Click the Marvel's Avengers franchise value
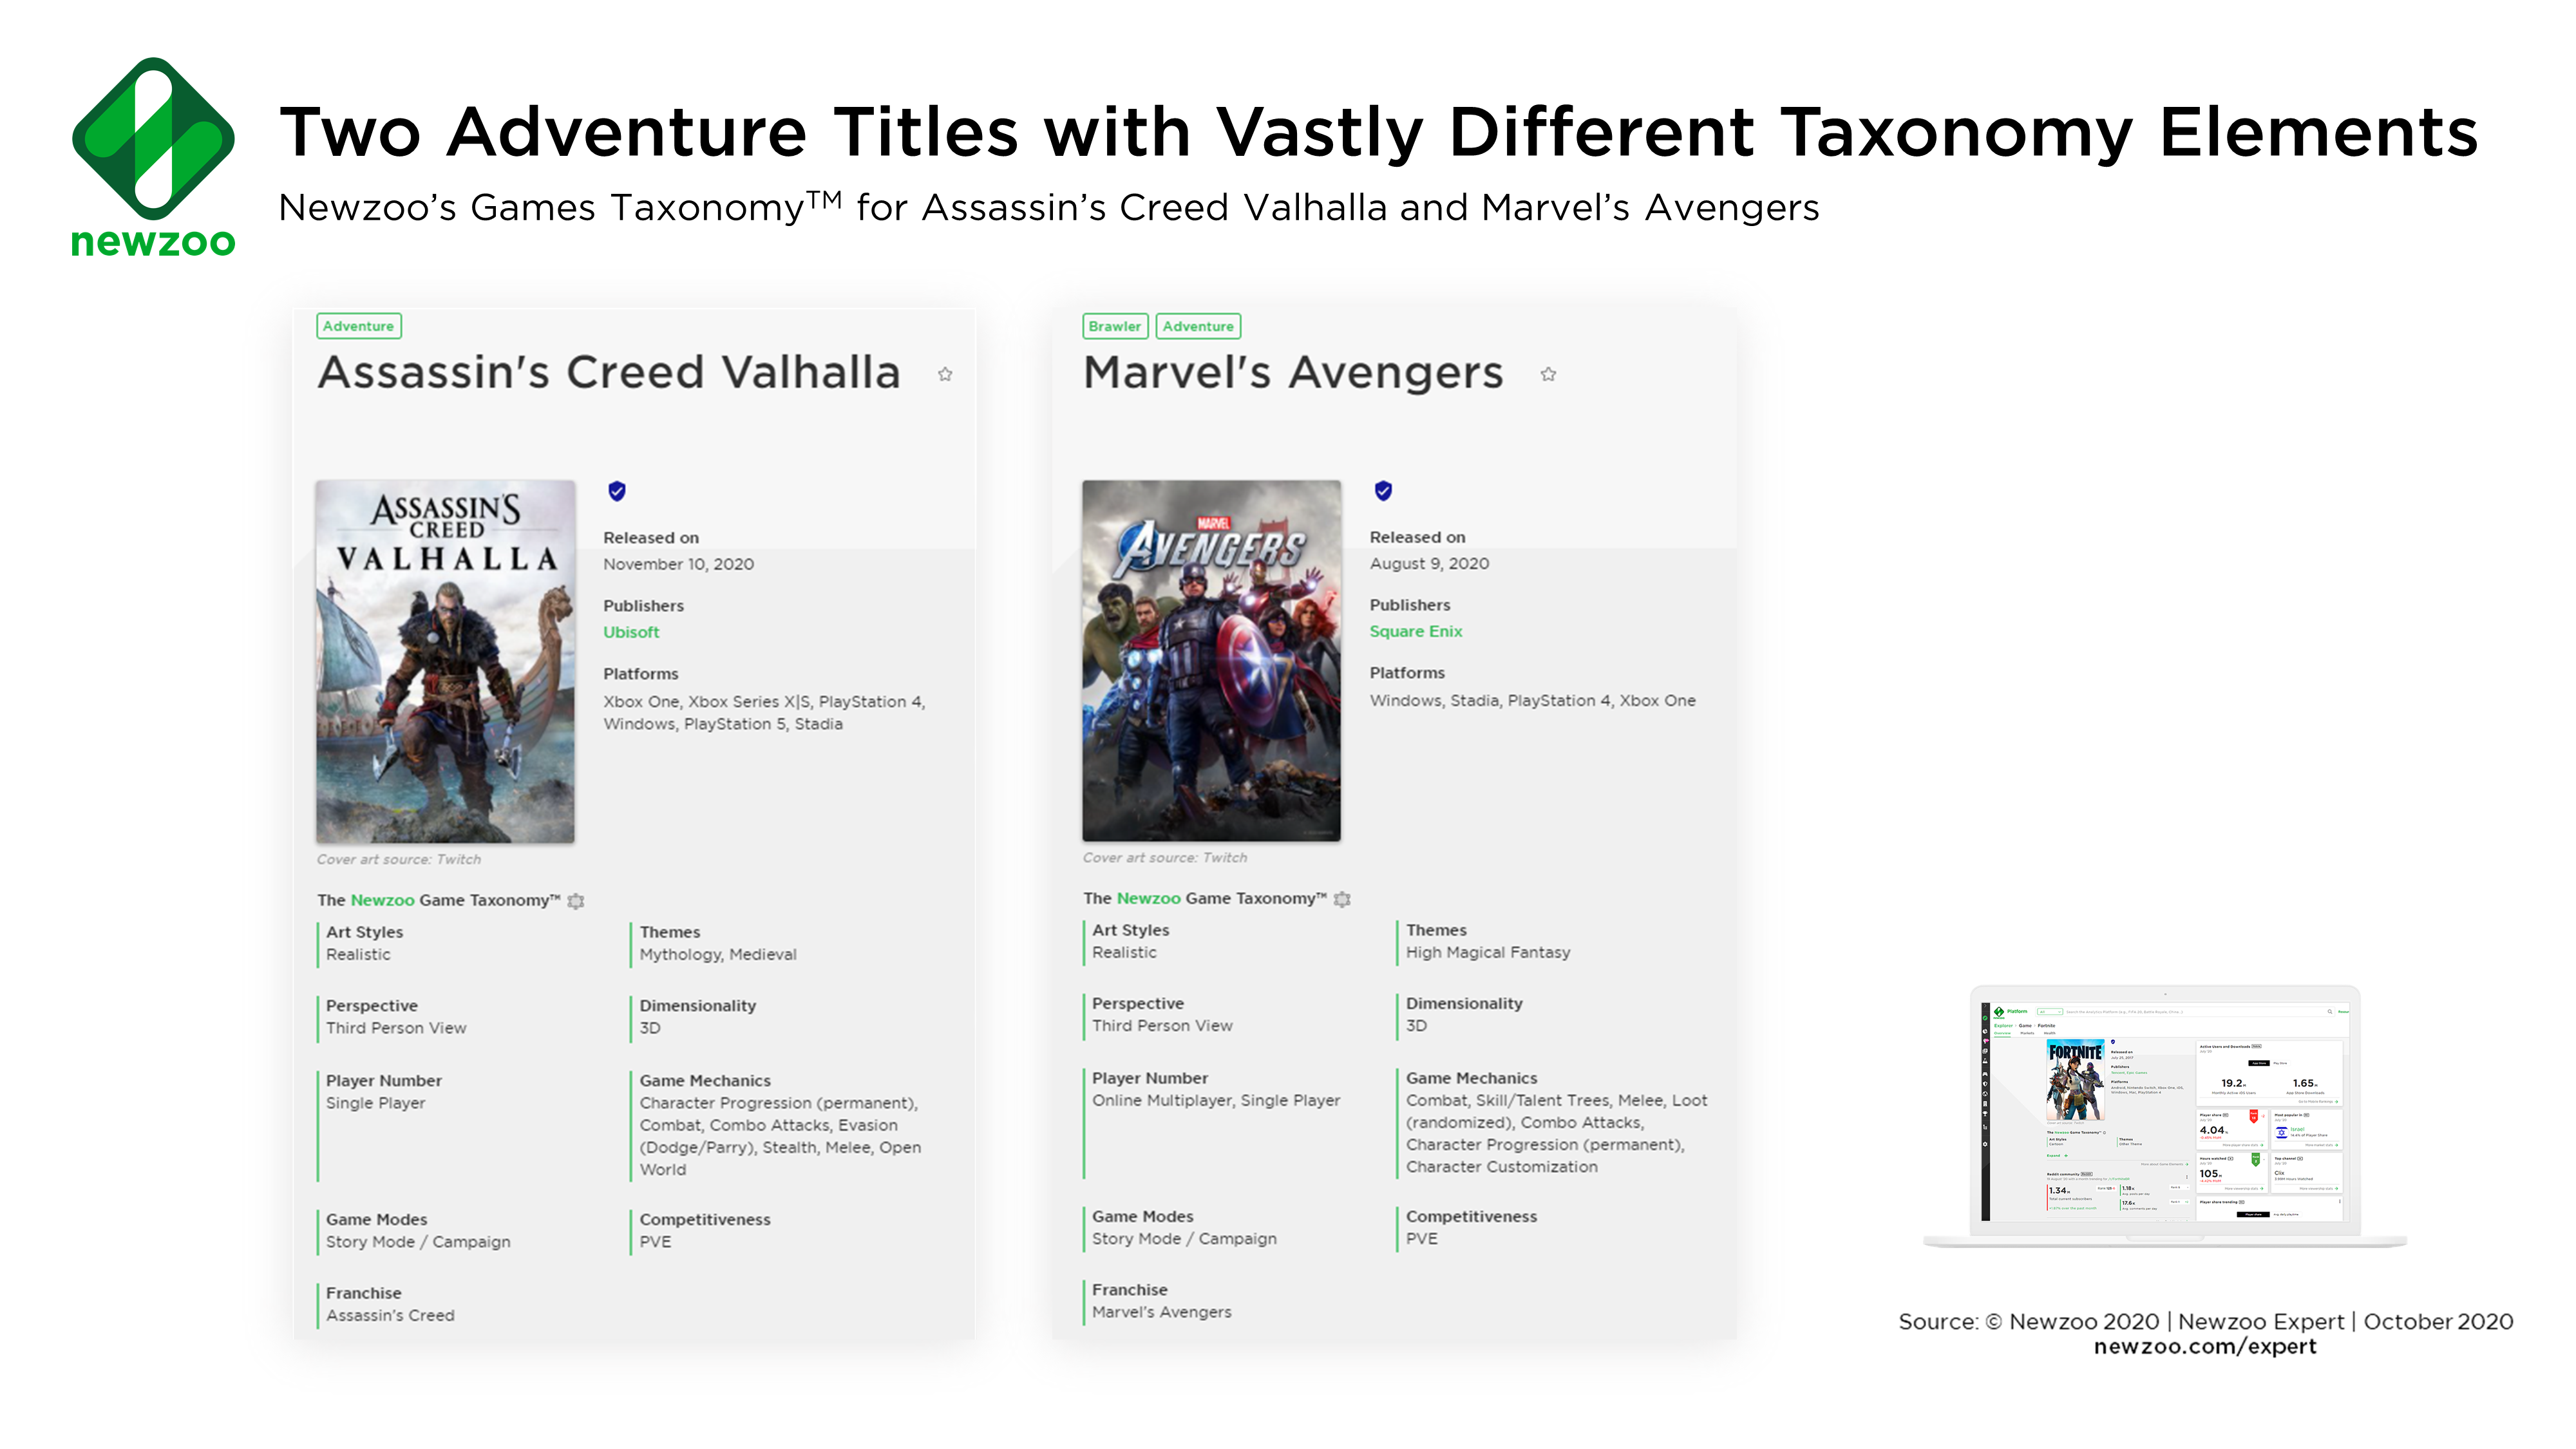The height and width of the screenshot is (1449, 2576). click(1161, 1312)
